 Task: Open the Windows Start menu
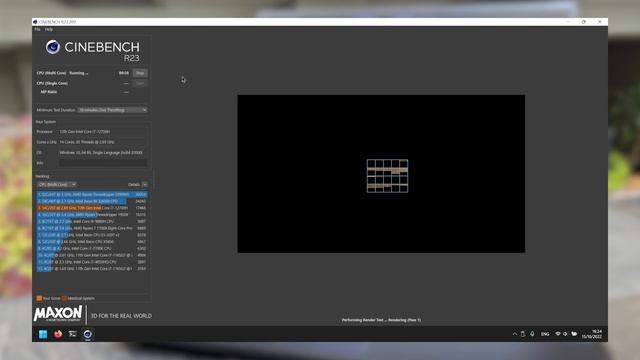pyautogui.click(x=43, y=334)
